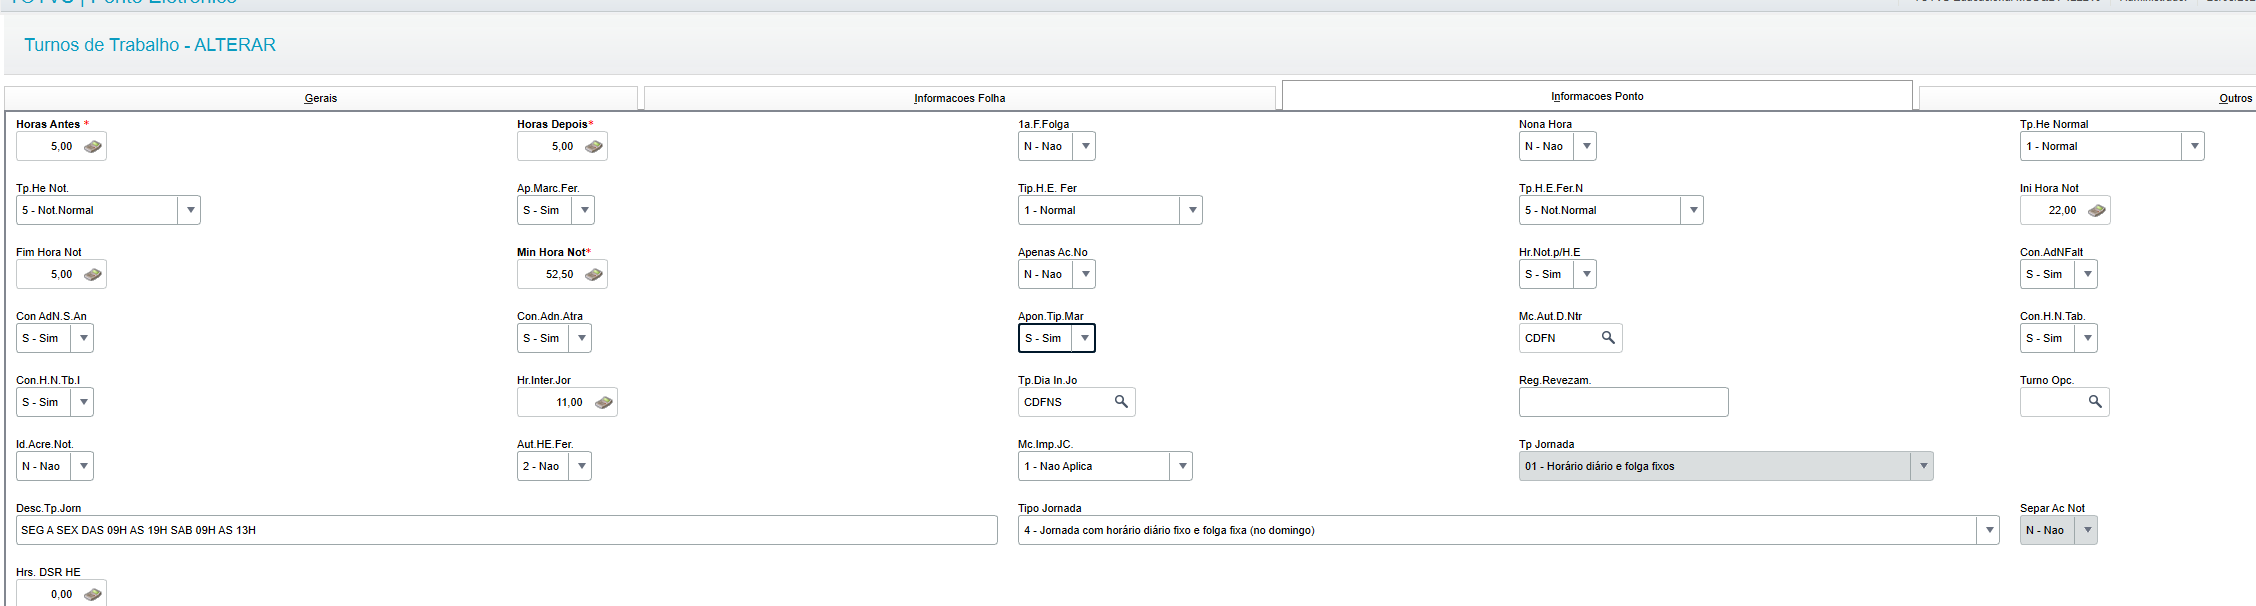Image resolution: width=2256 pixels, height=606 pixels.
Task: Click calculator icon in Horas Depois field
Action: click(594, 147)
